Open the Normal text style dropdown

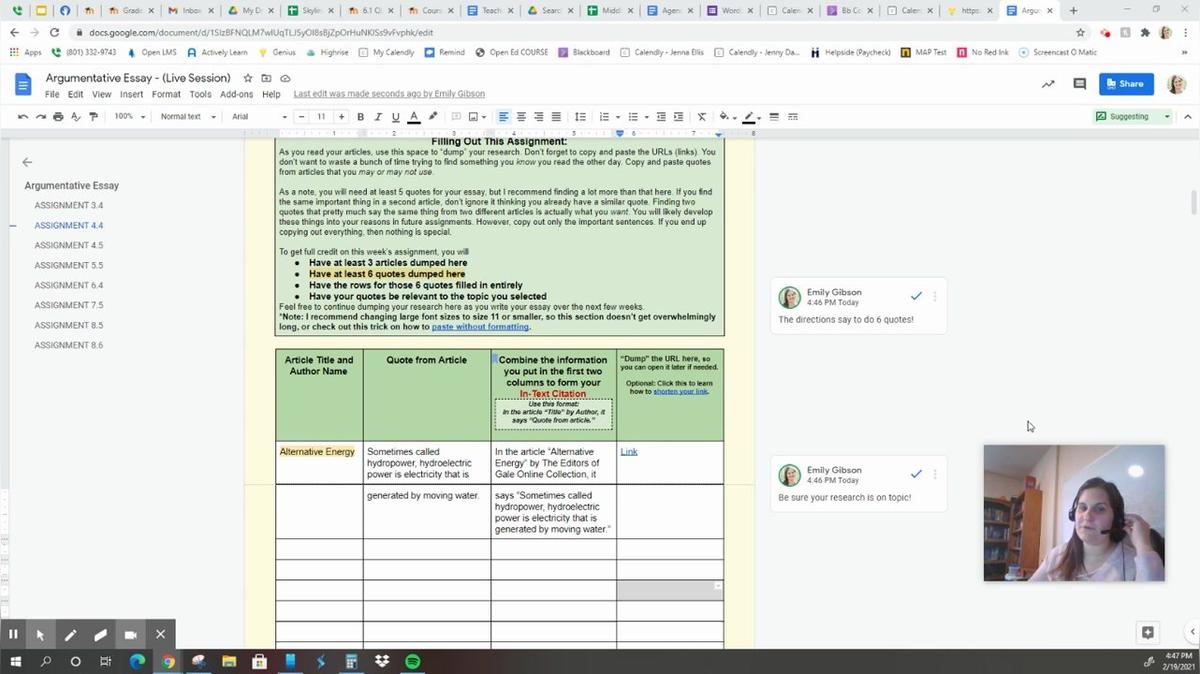coord(186,117)
